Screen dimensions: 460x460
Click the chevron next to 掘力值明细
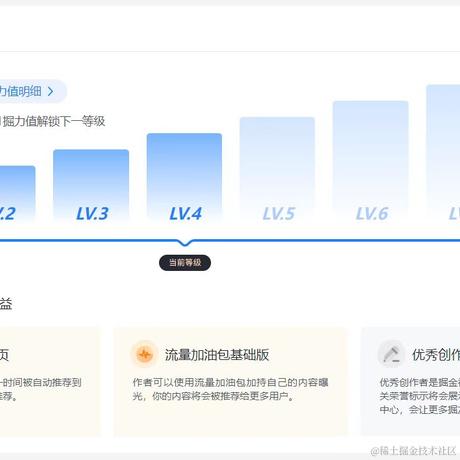[x=50, y=91]
